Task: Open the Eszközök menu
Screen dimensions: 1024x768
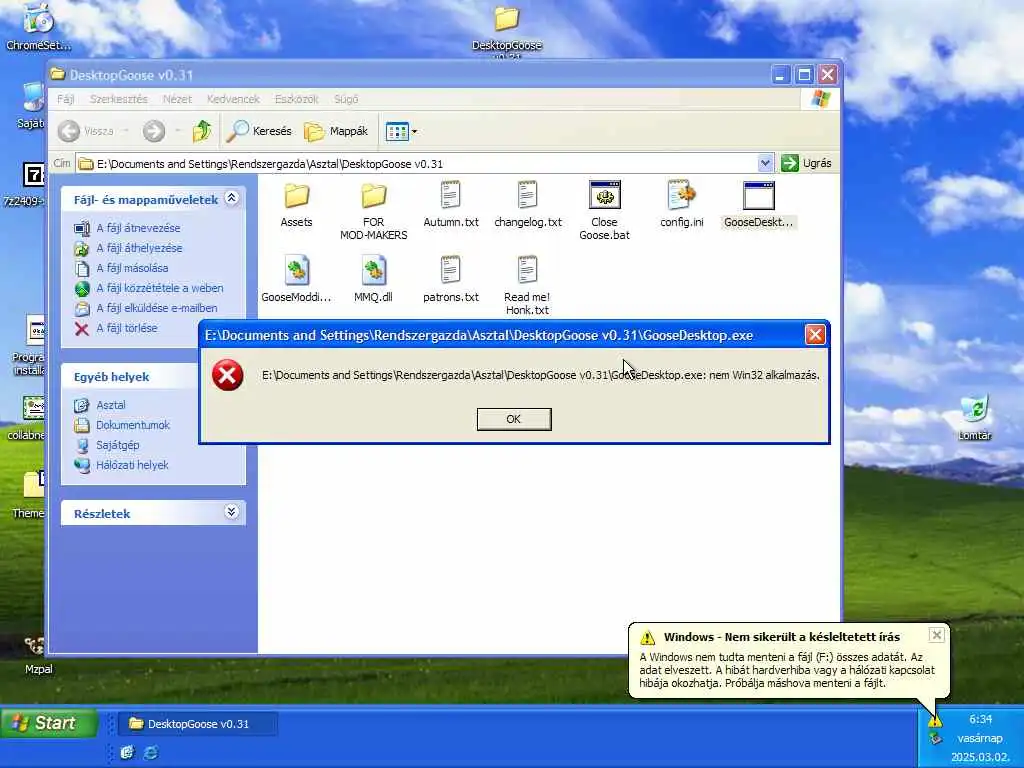Action: pos(296,99)
